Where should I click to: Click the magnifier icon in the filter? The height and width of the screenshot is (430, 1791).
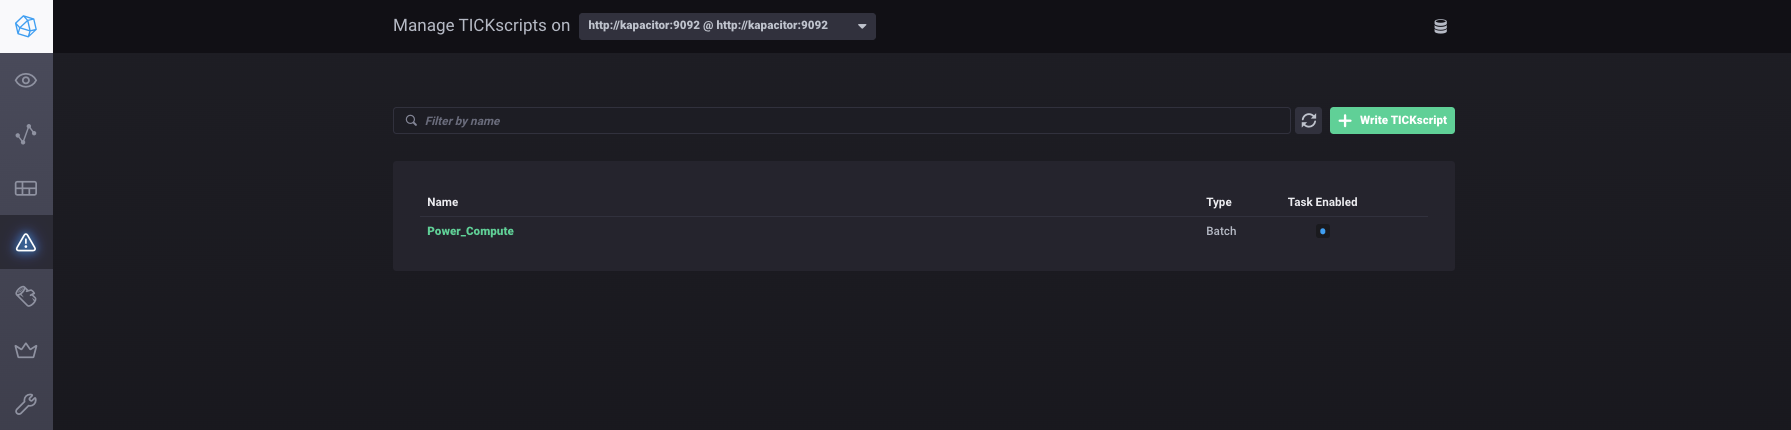[411, 121]
